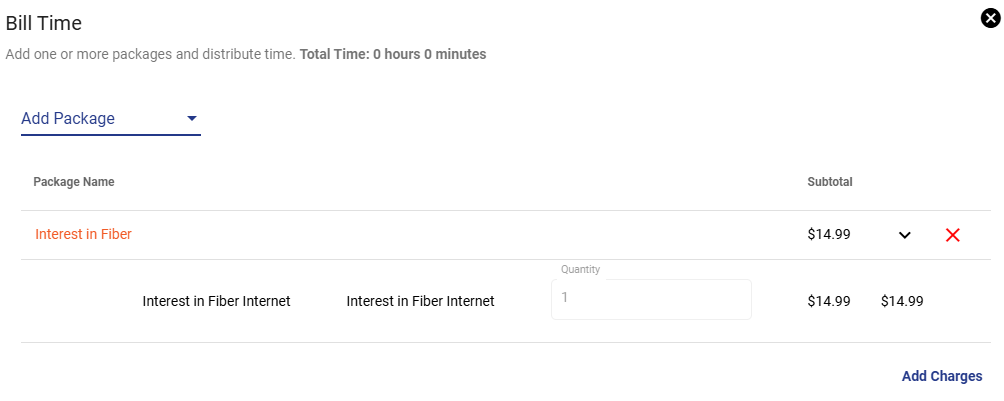Viewport: 1004px width, 401px height.
Task: Click the Add Charges button
Action: click(942, 376)
